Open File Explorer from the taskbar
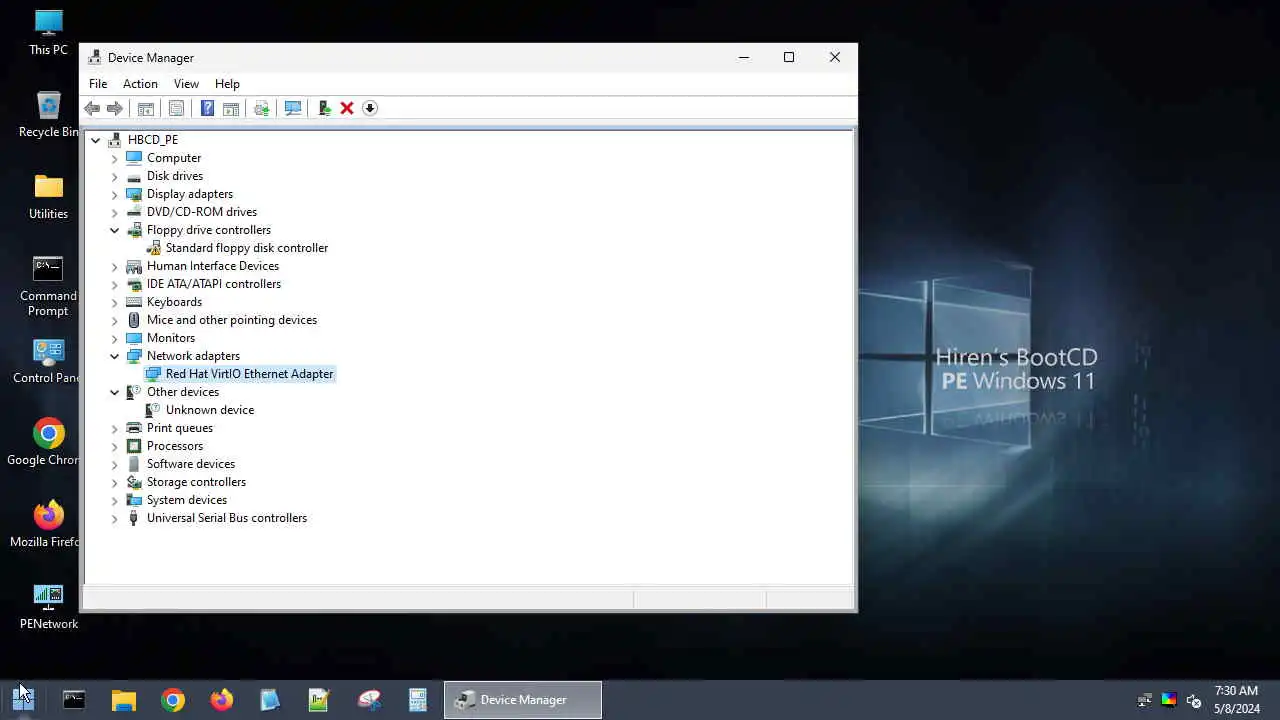The height and width of the screenshot is (720, 1280). tap(123, 700)
